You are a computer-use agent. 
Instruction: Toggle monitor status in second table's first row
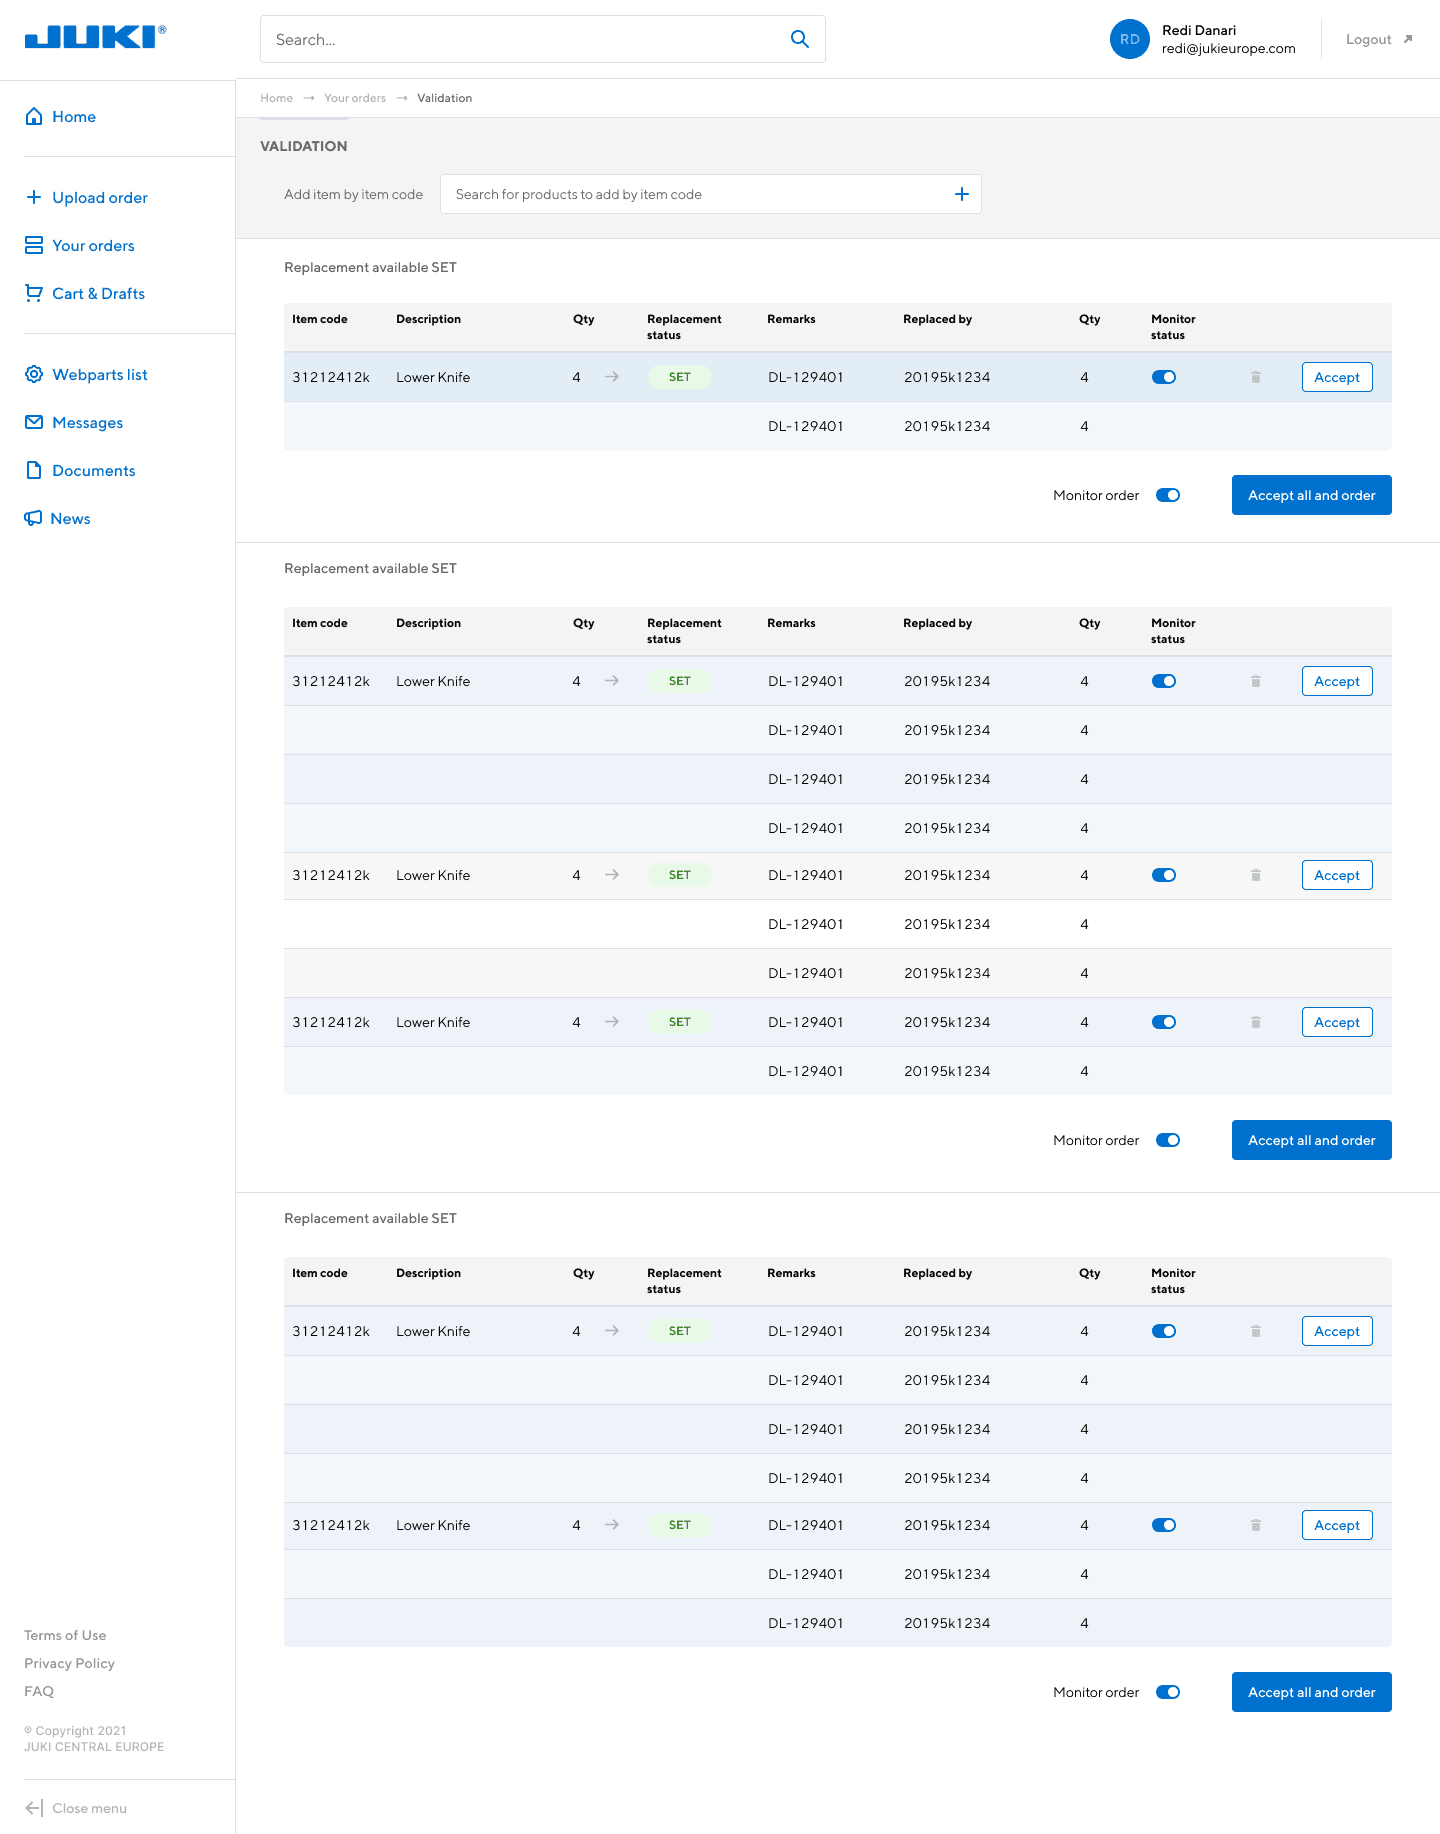1164,681
